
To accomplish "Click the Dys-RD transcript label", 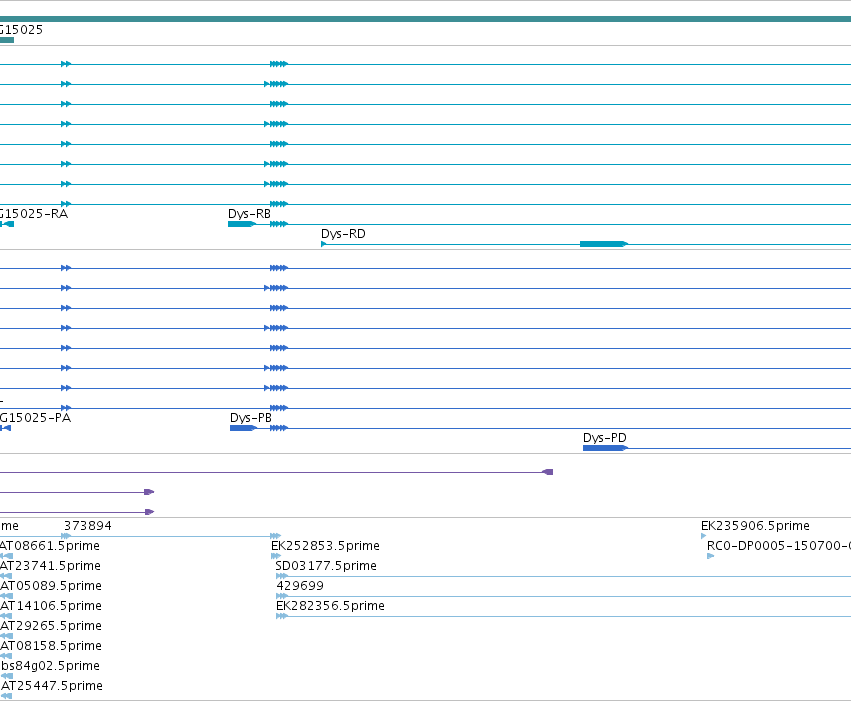I will click(343, 234).
